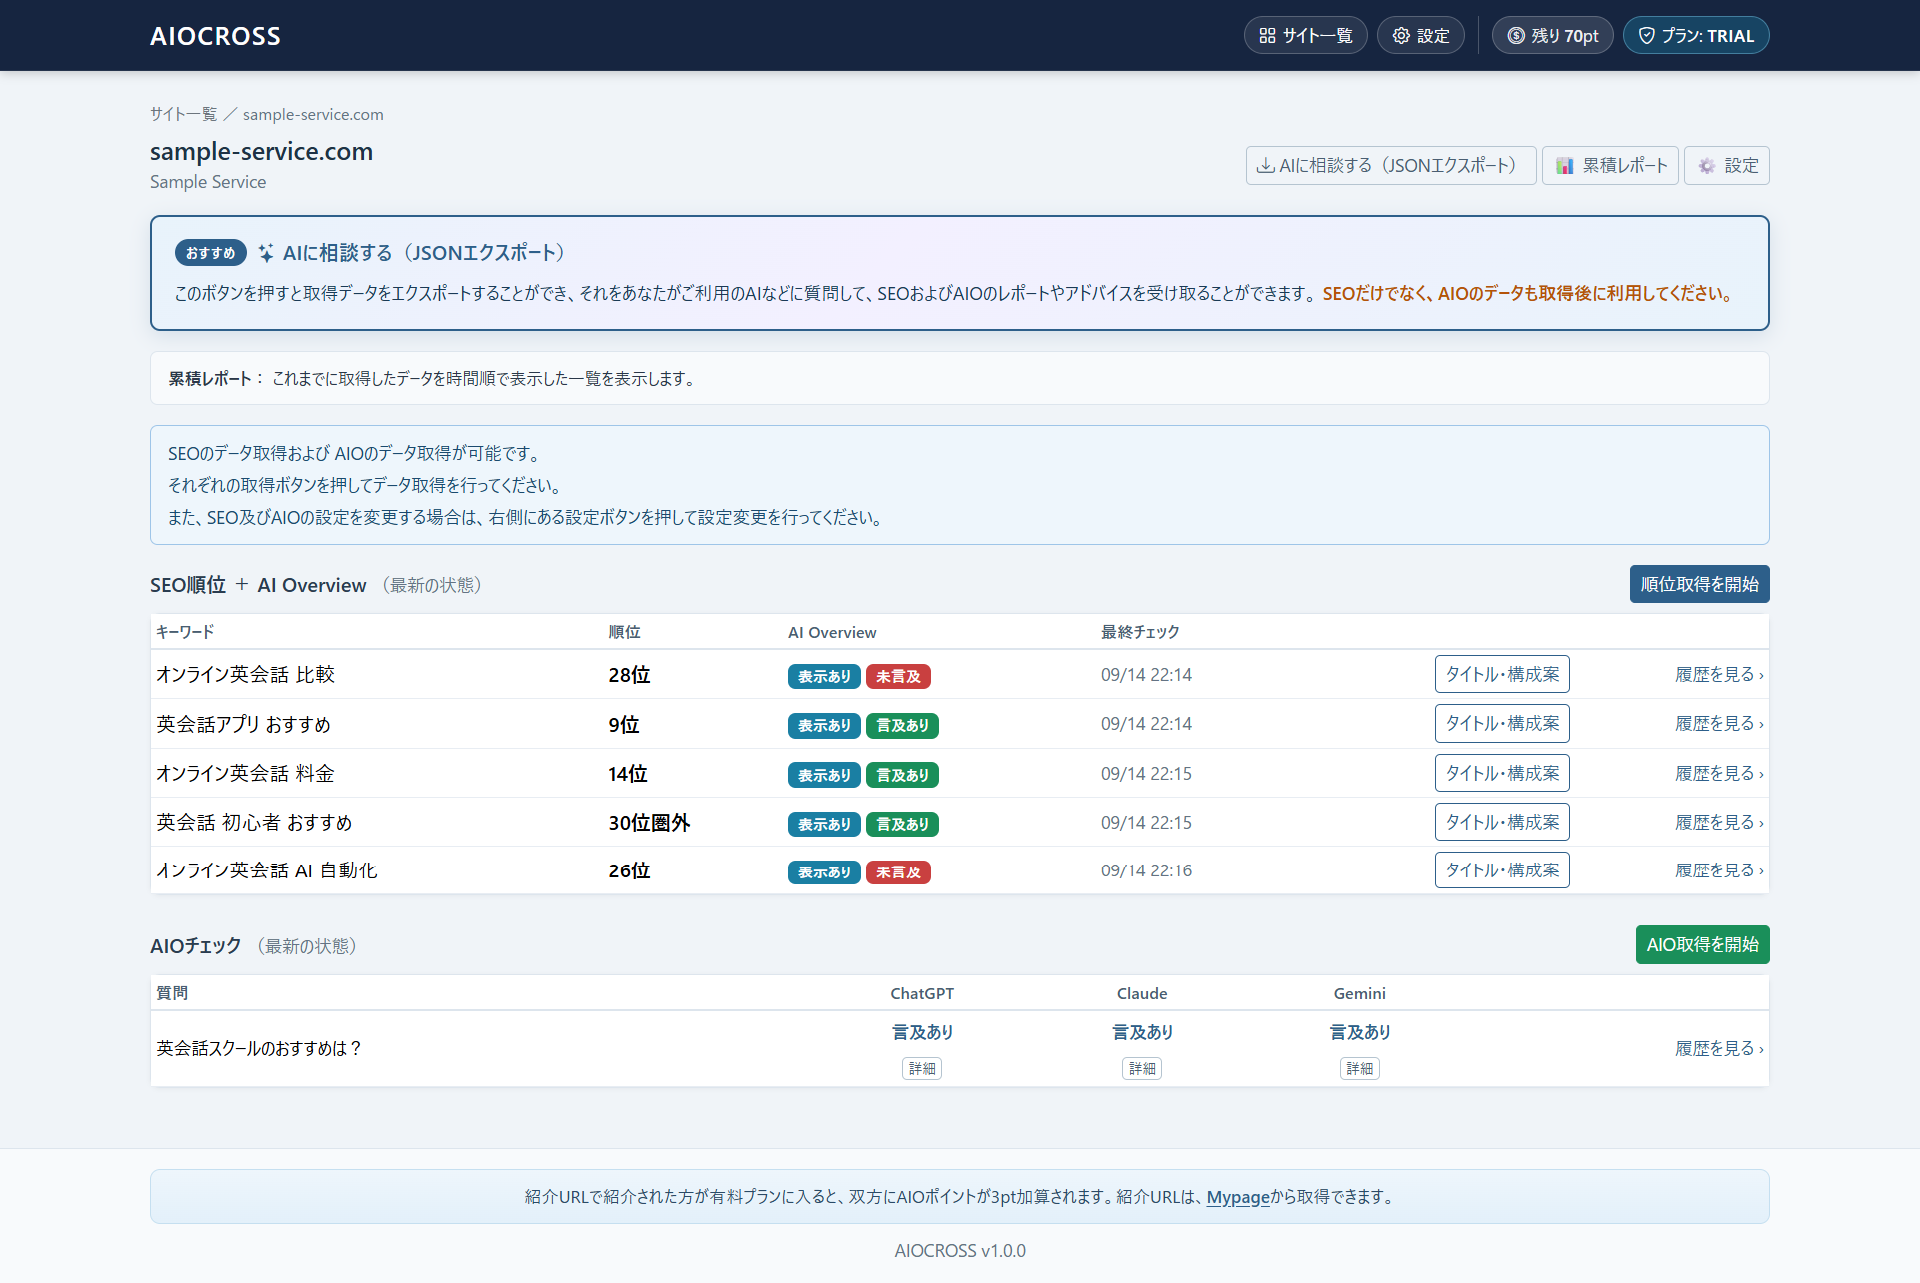This screenshot has width=1920, height=1283.
Task: Click the おすすめ badge in the banner
Action: pos(211,253)
